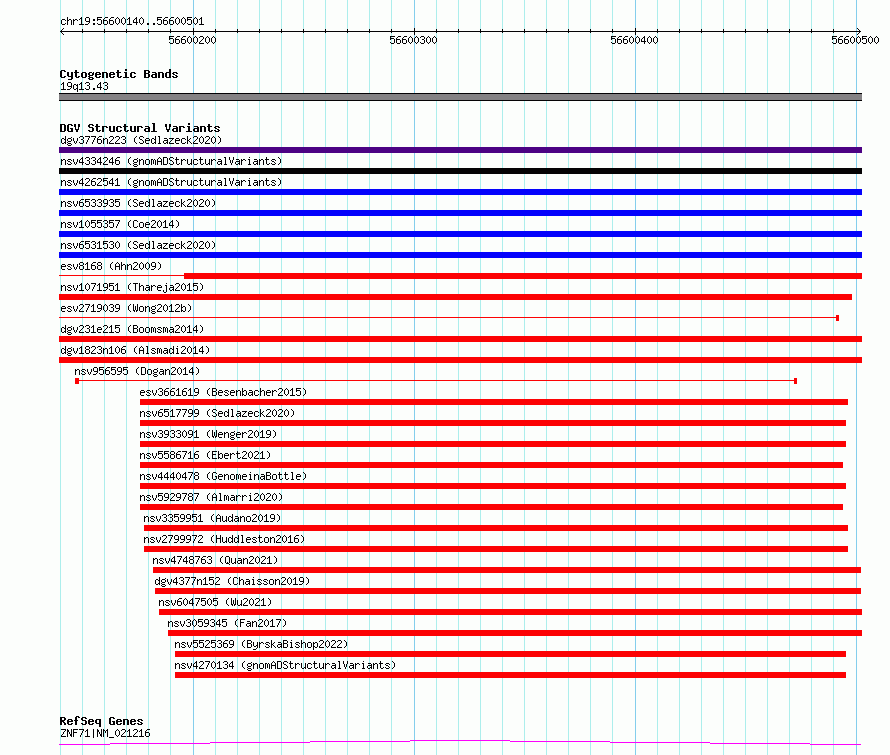Click the 56600500 ruler position label
This screenshot has height=755, width=890.
coord(855,40)
